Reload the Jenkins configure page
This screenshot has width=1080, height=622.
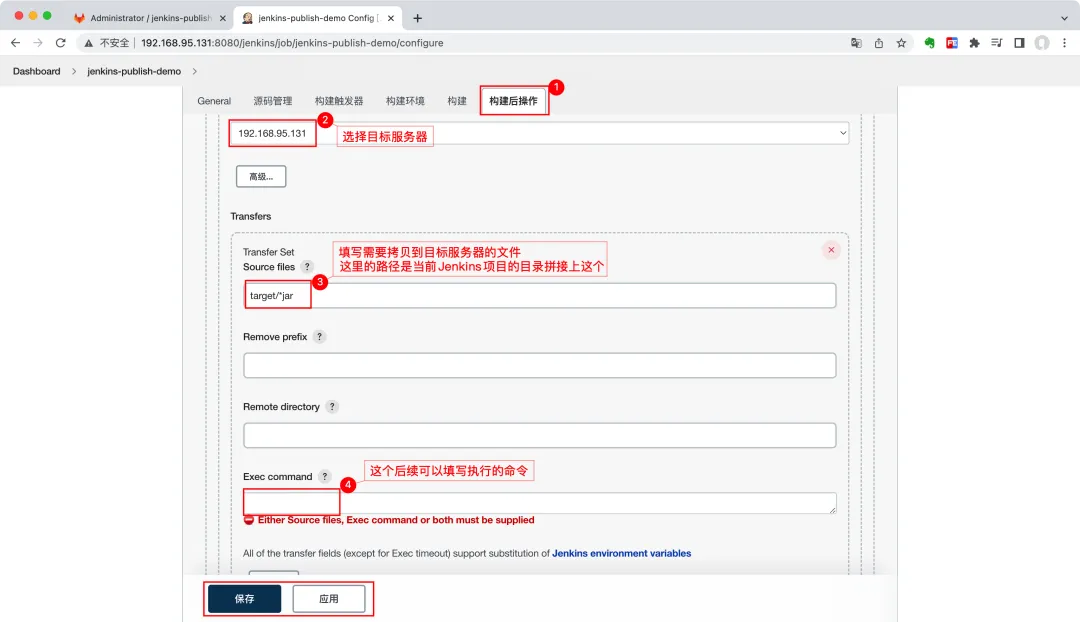pyautogui.click(x=61, y=43)
